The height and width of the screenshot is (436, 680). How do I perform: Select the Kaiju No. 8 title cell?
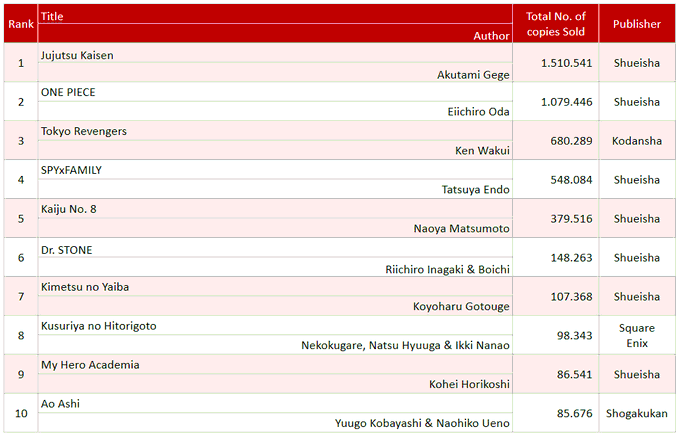(275, 209)
